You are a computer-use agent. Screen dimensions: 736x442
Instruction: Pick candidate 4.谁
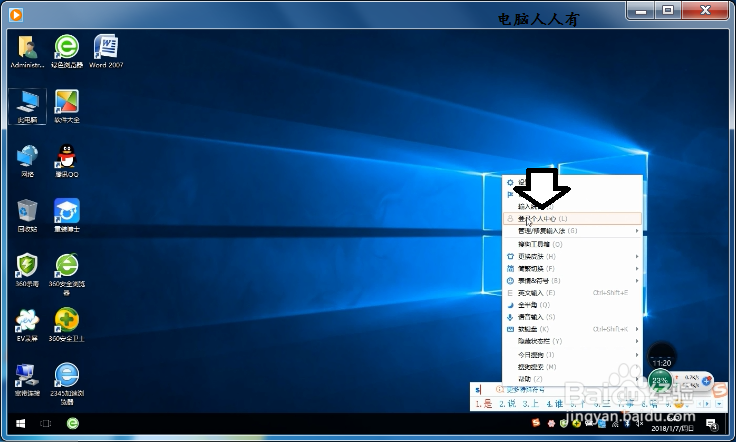click(x=554, y=404)
